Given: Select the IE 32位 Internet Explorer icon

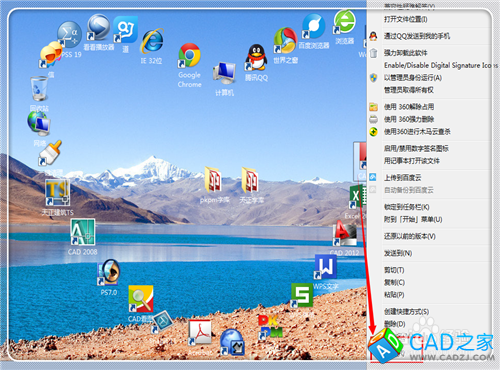Looking at the screenshot, I should pos(152,42).
